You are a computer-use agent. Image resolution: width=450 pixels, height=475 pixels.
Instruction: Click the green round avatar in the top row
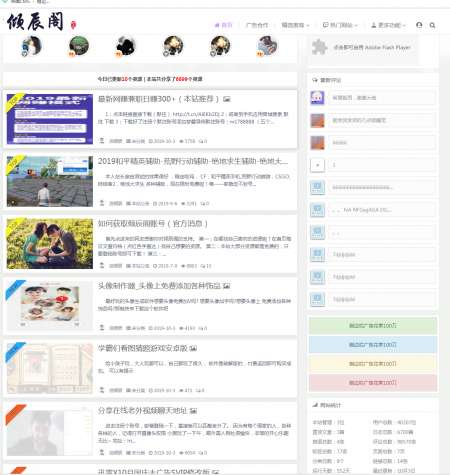pos(79,46)
